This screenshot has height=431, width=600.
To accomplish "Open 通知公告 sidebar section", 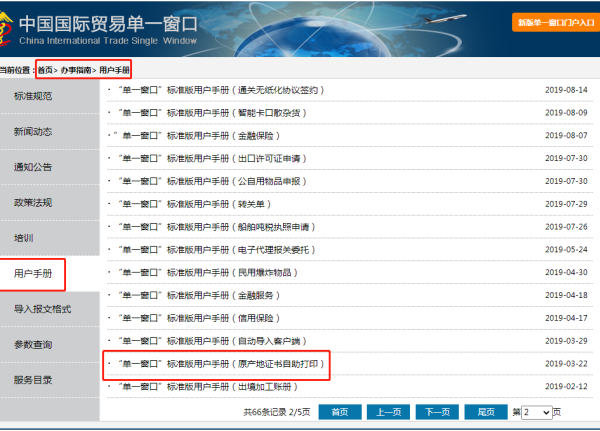I will 33,167.
